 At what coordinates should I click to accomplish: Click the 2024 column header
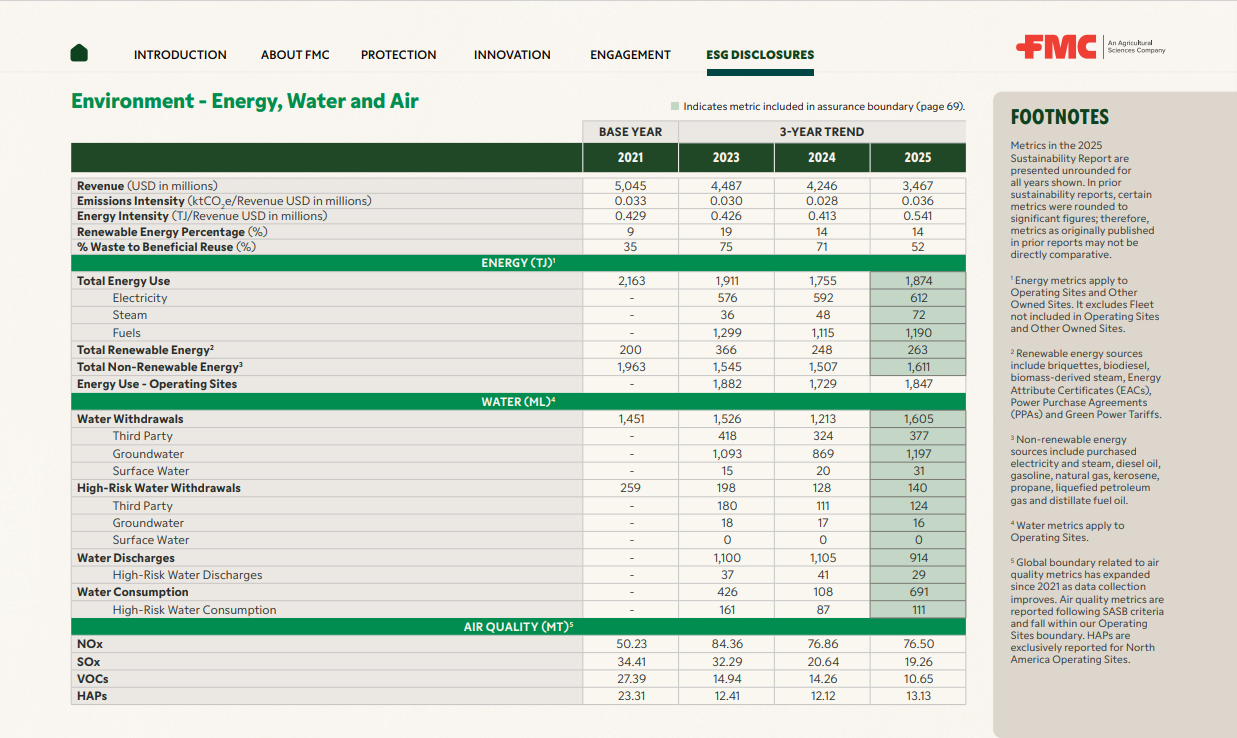822,158
